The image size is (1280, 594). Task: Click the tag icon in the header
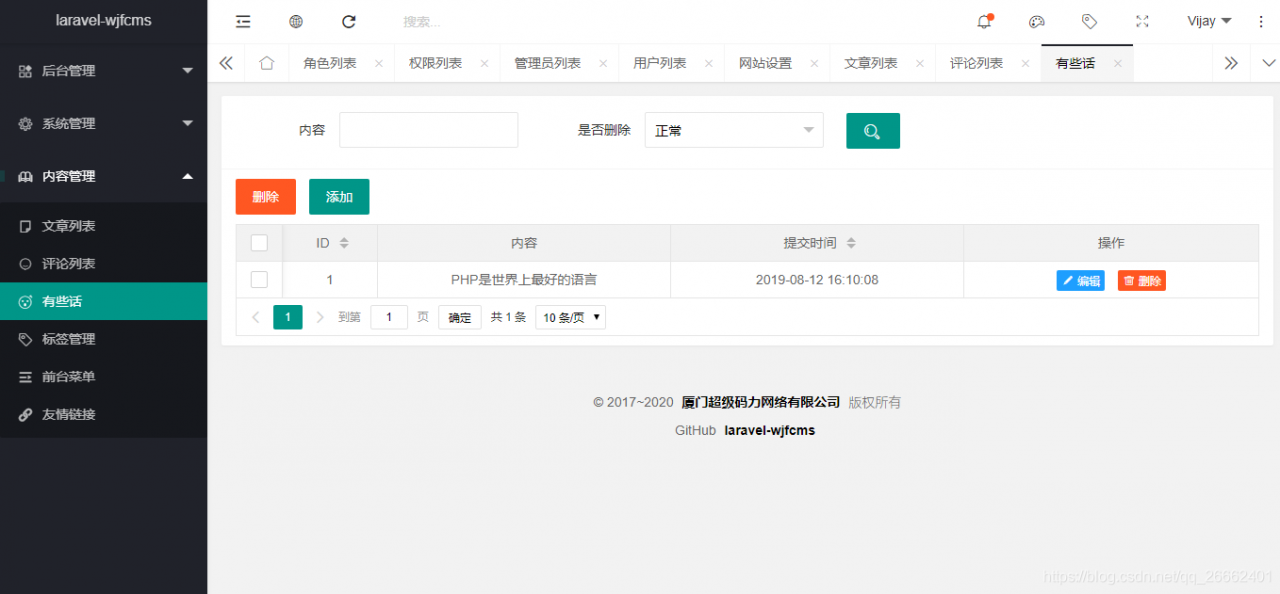point(1090,21)
